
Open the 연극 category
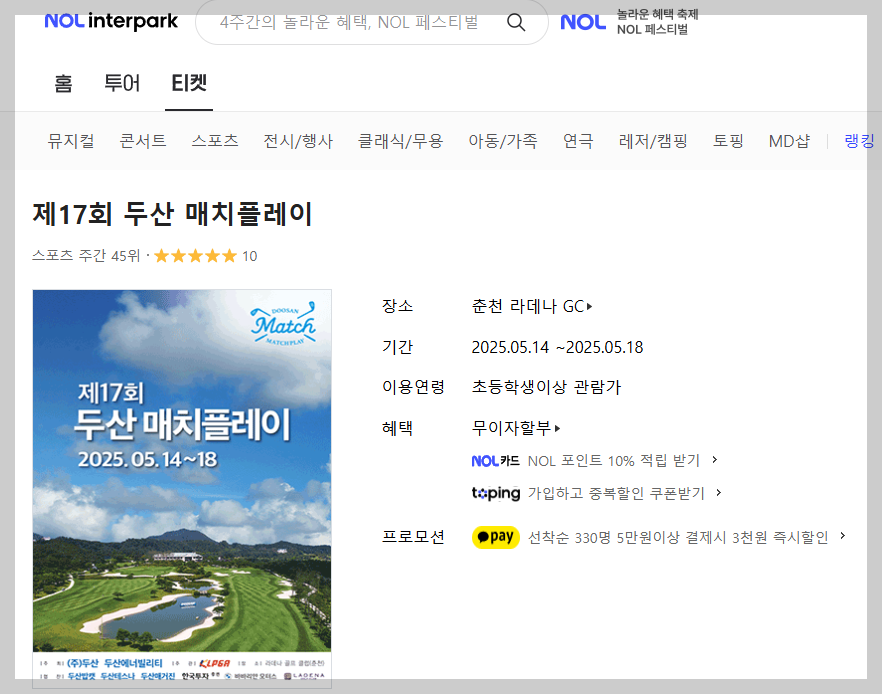click(x=578, y=141)
